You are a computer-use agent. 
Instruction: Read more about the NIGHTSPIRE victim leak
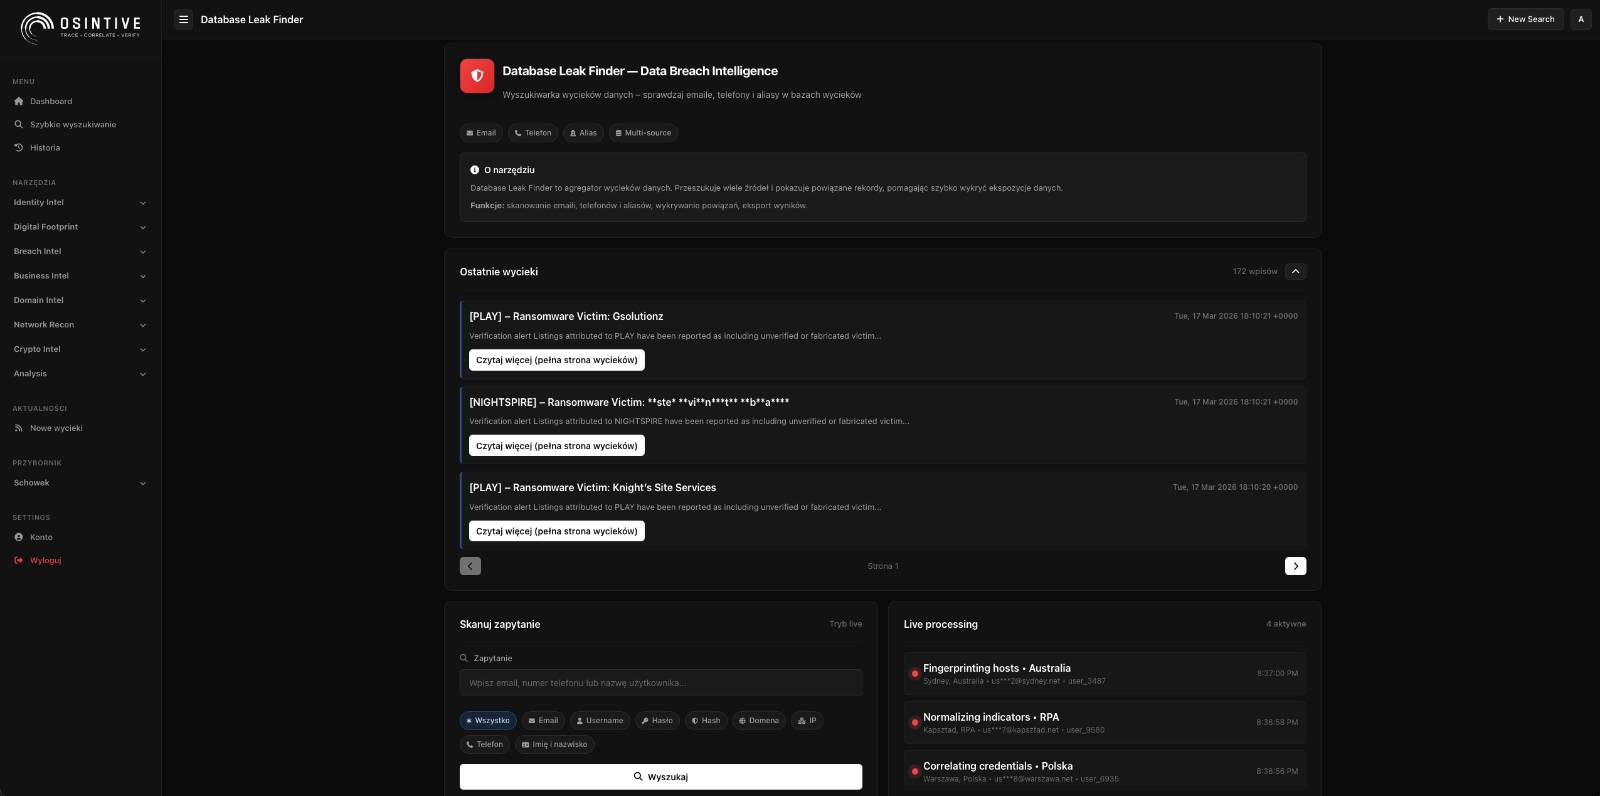coord(557,446)
